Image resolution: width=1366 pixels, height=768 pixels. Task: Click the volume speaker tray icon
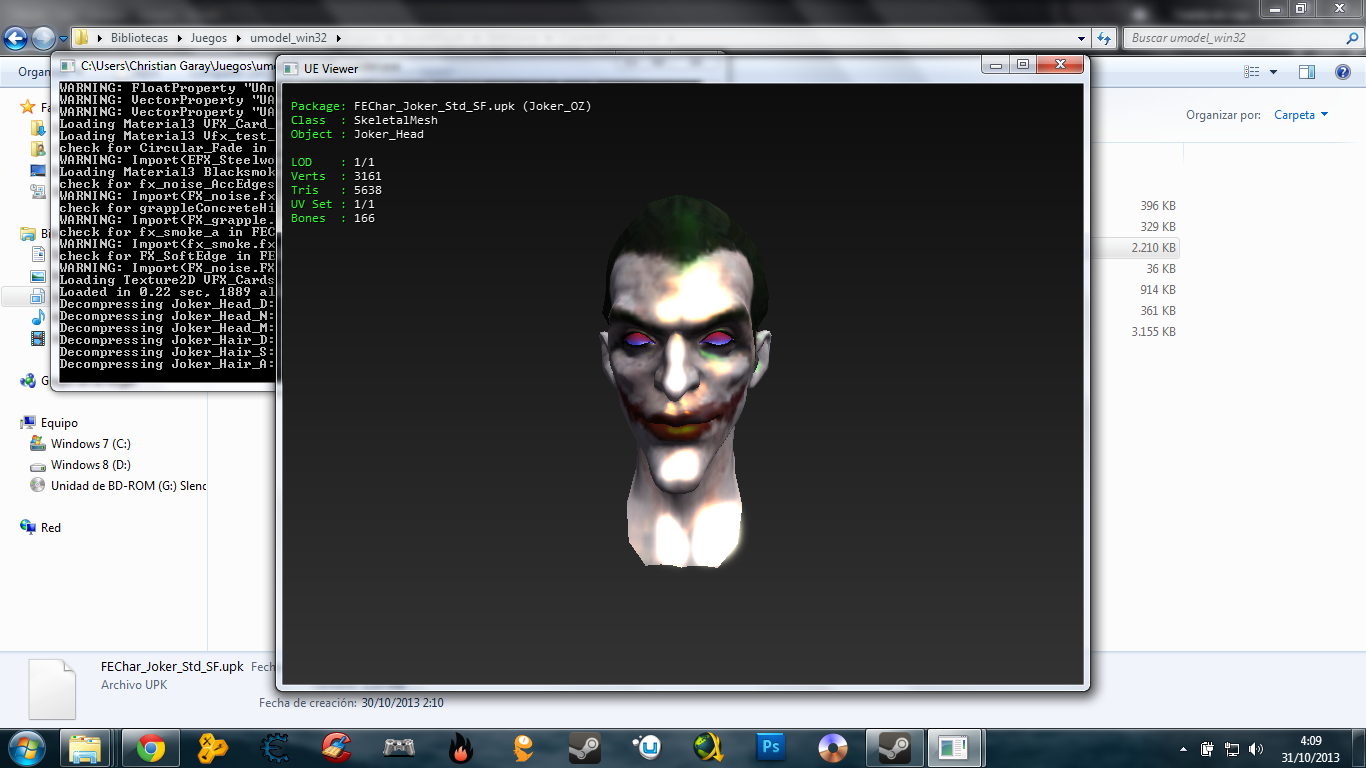[x=1255, y=749]
